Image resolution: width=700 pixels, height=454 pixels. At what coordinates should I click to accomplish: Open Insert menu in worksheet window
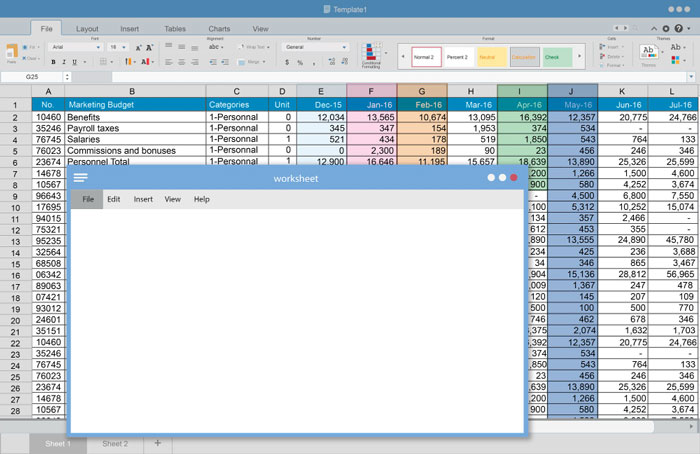(143, 199)
